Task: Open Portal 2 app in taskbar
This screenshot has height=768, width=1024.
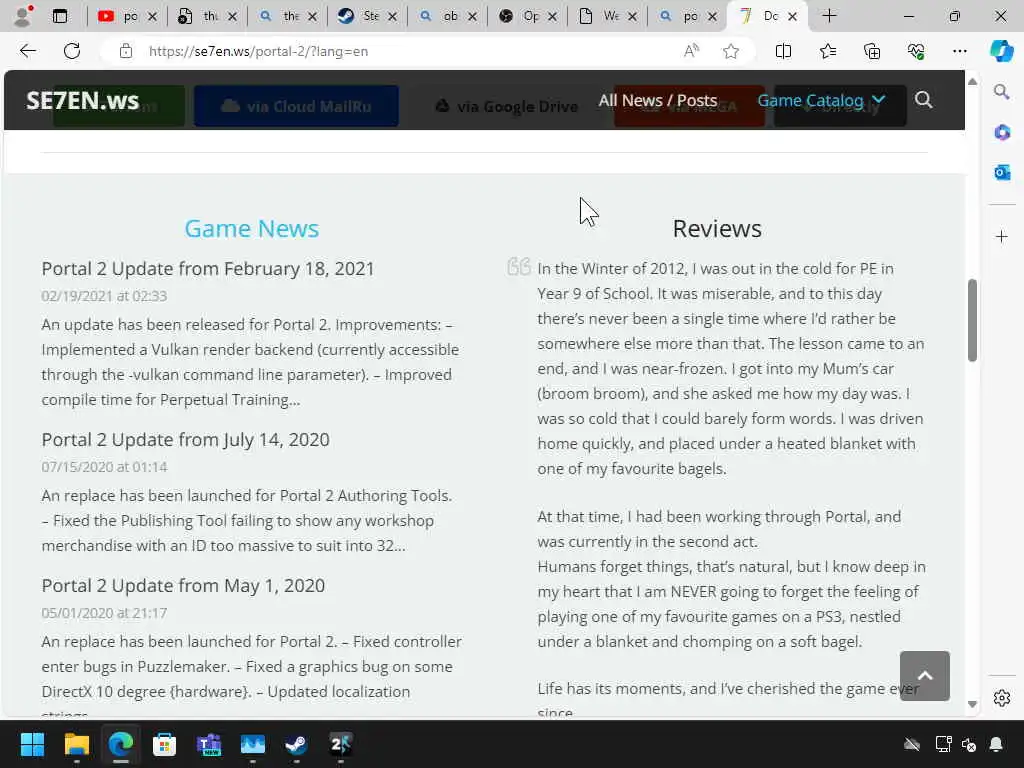Action: coord(340,744)
